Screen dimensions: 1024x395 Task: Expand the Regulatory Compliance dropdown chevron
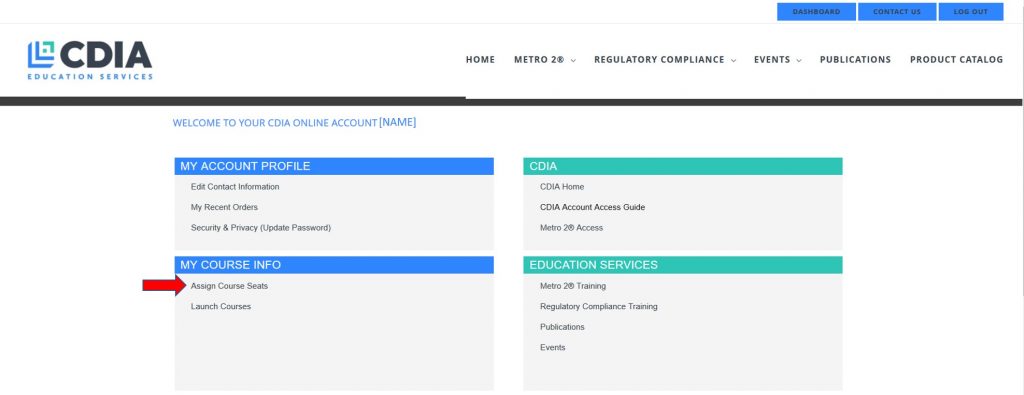pos(733,60)
